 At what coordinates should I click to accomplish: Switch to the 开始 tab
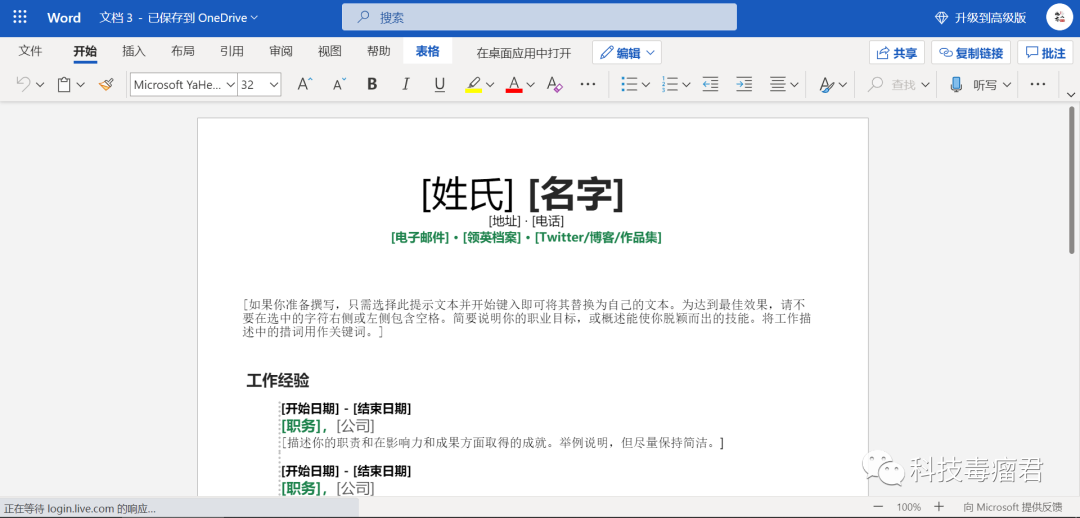pos(85,51)
